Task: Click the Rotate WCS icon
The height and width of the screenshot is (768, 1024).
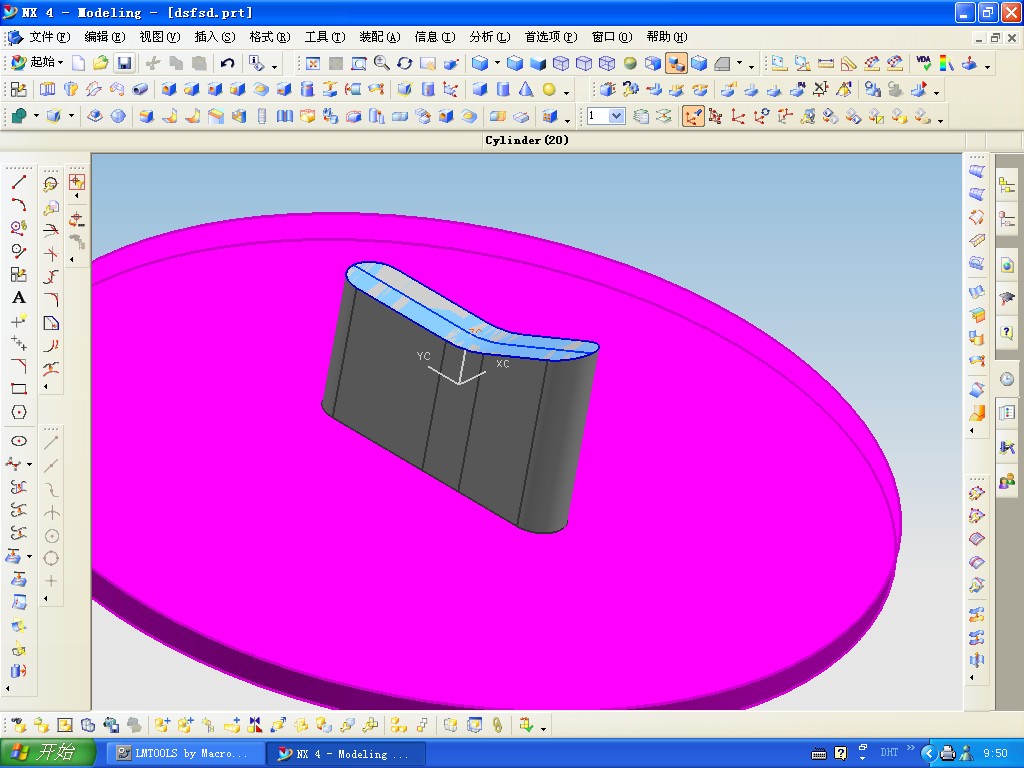Action: pyautogui.click(x=761, y=116)
